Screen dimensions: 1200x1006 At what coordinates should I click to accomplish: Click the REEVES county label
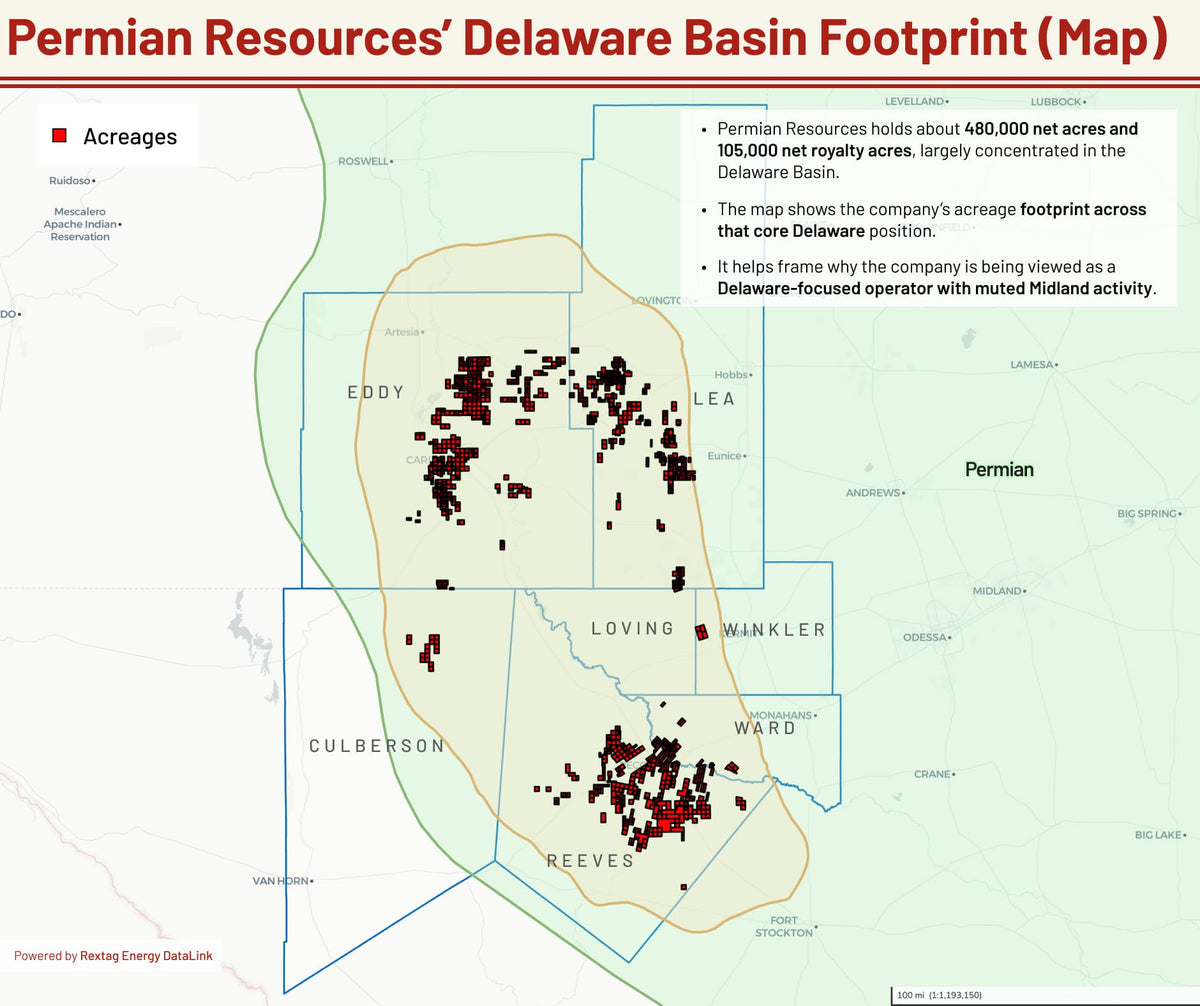pyautogui.click(x=590, y=860)
